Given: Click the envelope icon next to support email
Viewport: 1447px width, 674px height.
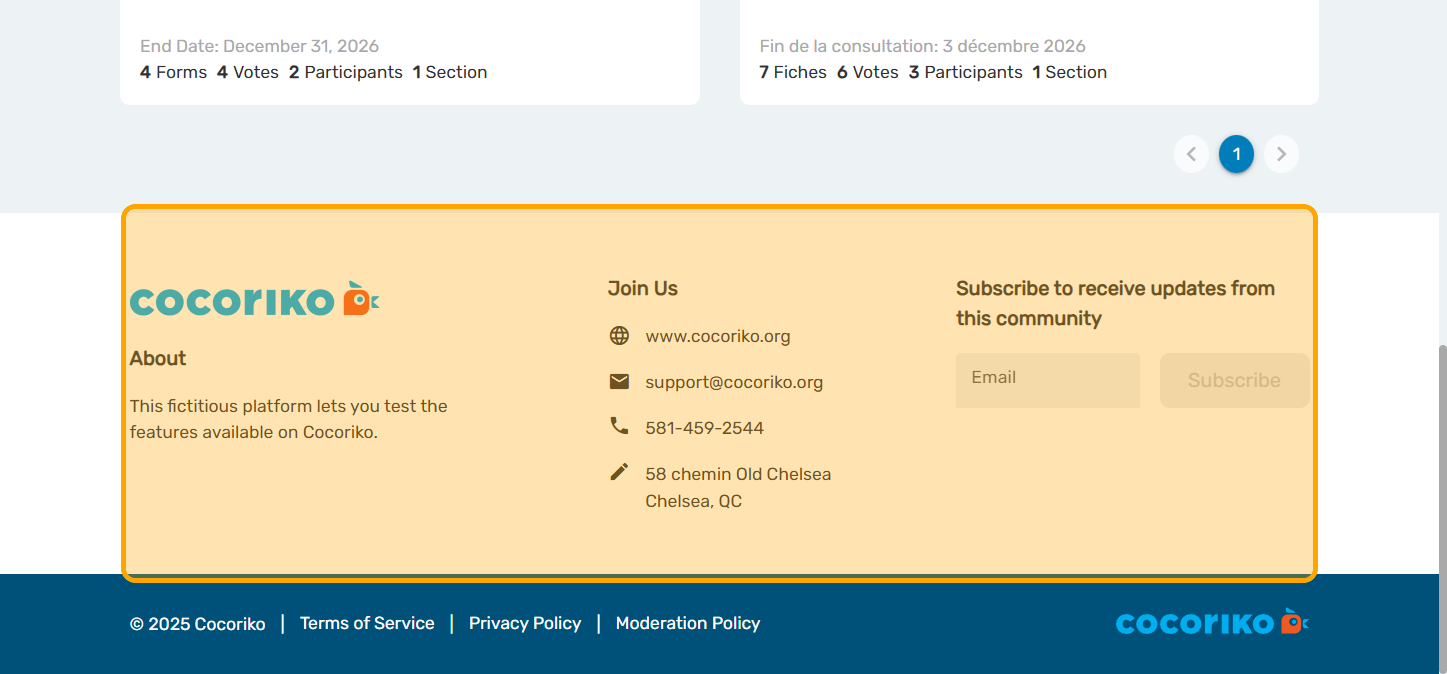Looking at the screenshot, I should tap(619, 382).
